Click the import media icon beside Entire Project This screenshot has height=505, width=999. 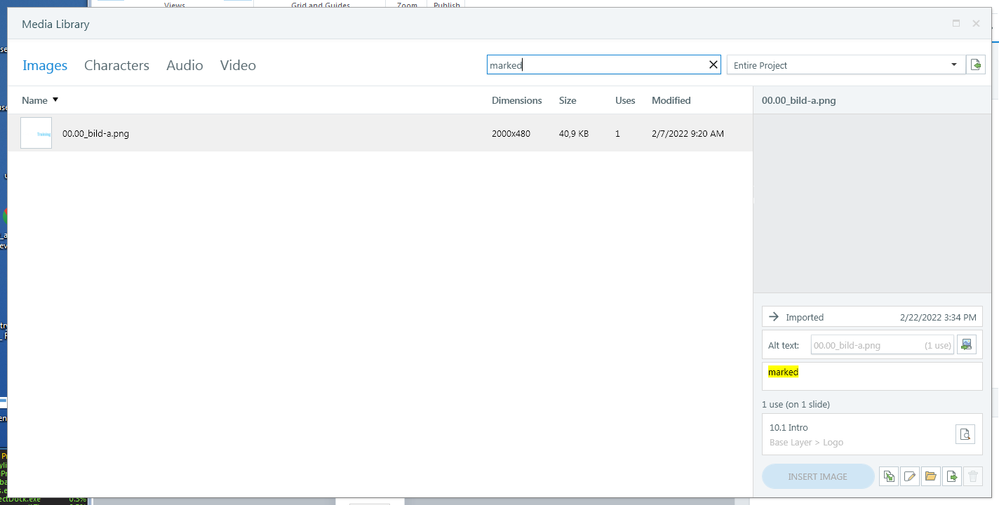tap(976, 65)
